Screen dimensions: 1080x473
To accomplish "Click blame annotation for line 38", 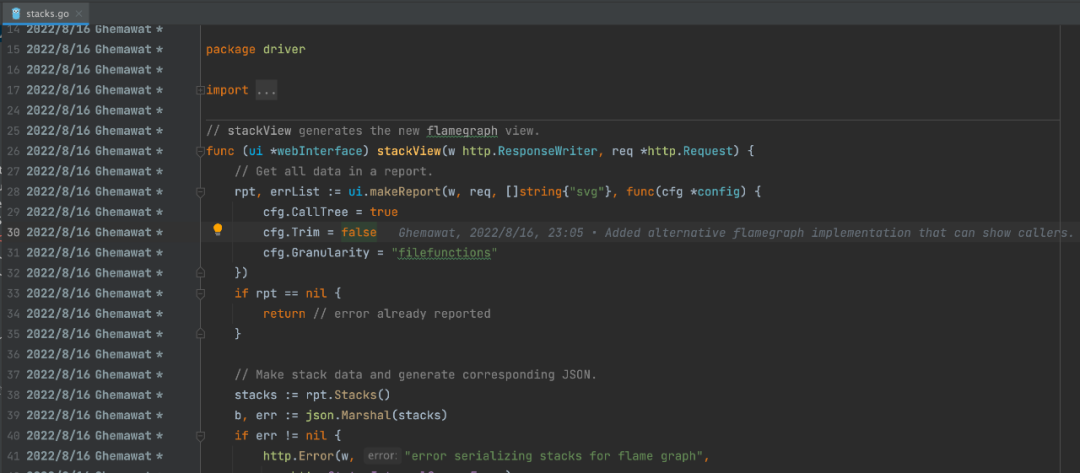I will 94,395.
